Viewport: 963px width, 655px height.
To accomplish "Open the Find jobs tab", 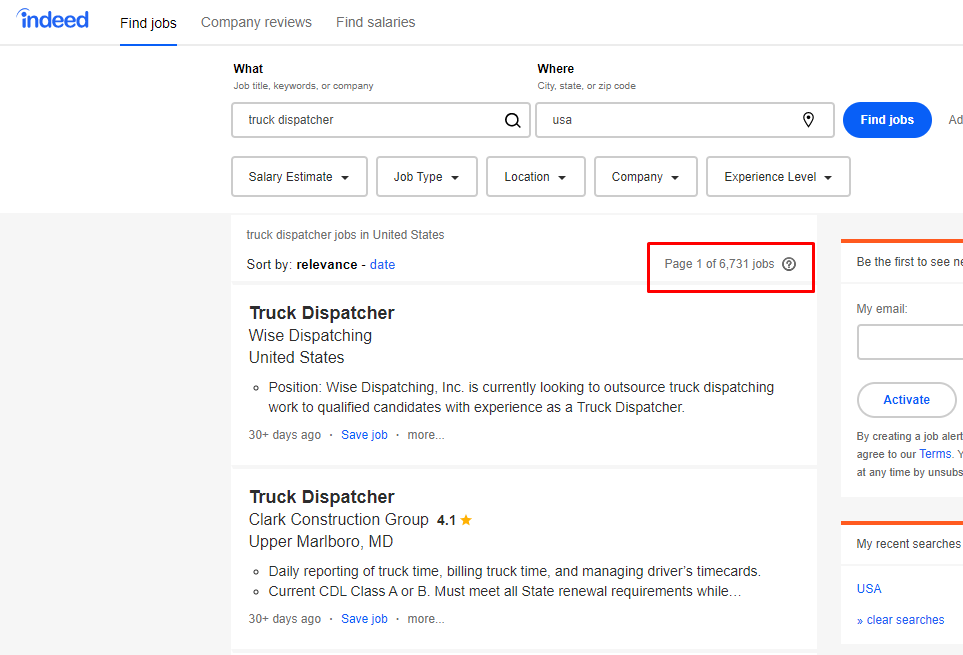I will pyautogui.click(x=148, y=23).
